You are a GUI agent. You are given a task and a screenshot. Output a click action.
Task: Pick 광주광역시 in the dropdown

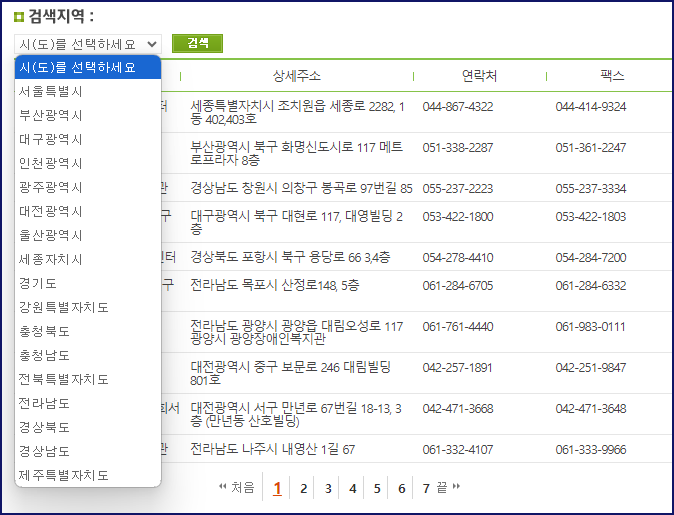[x=88, y=187]
